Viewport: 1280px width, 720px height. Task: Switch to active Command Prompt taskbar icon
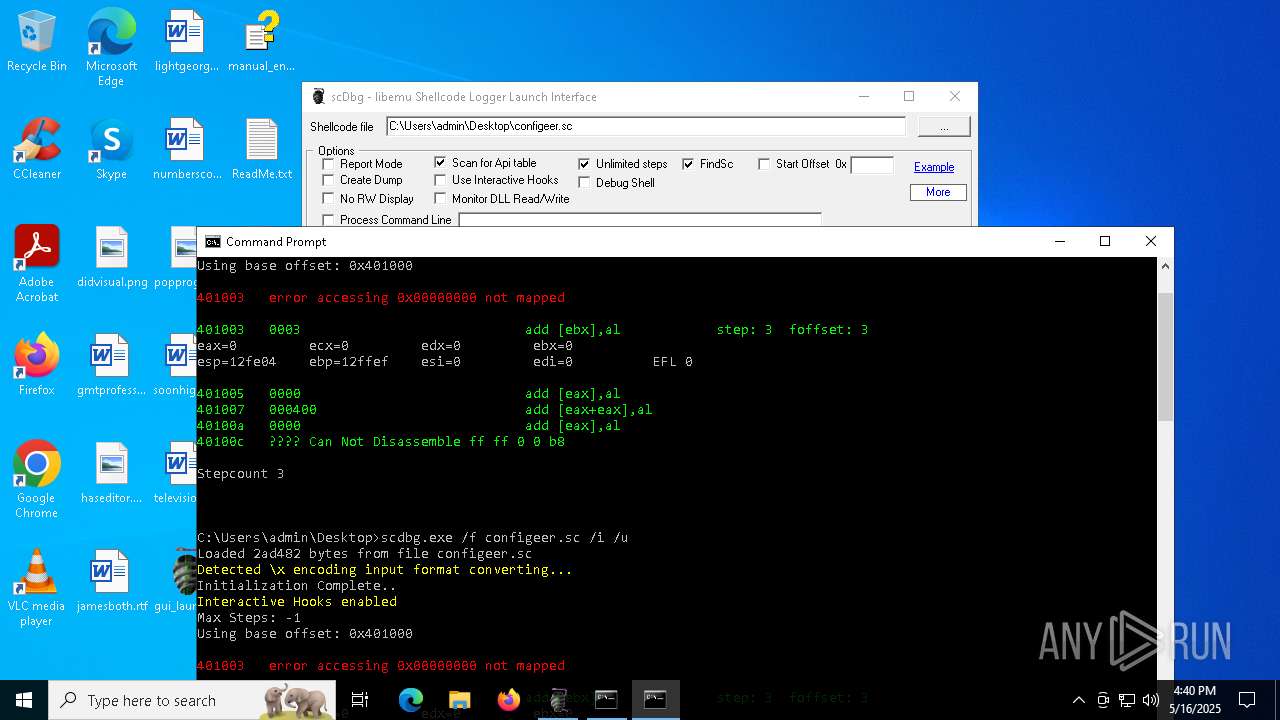(655, 700)
